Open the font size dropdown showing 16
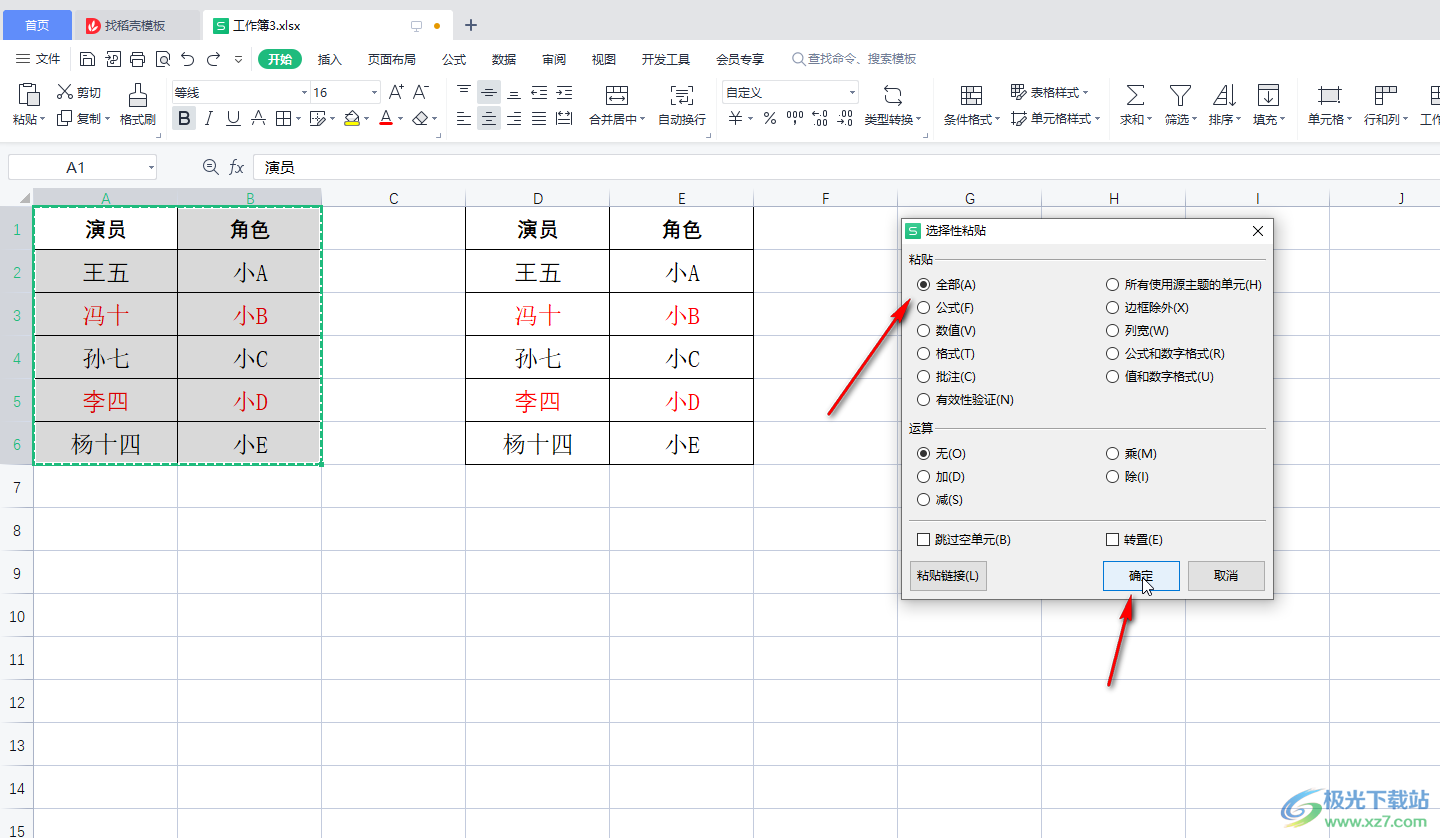 tap(374, 92)
